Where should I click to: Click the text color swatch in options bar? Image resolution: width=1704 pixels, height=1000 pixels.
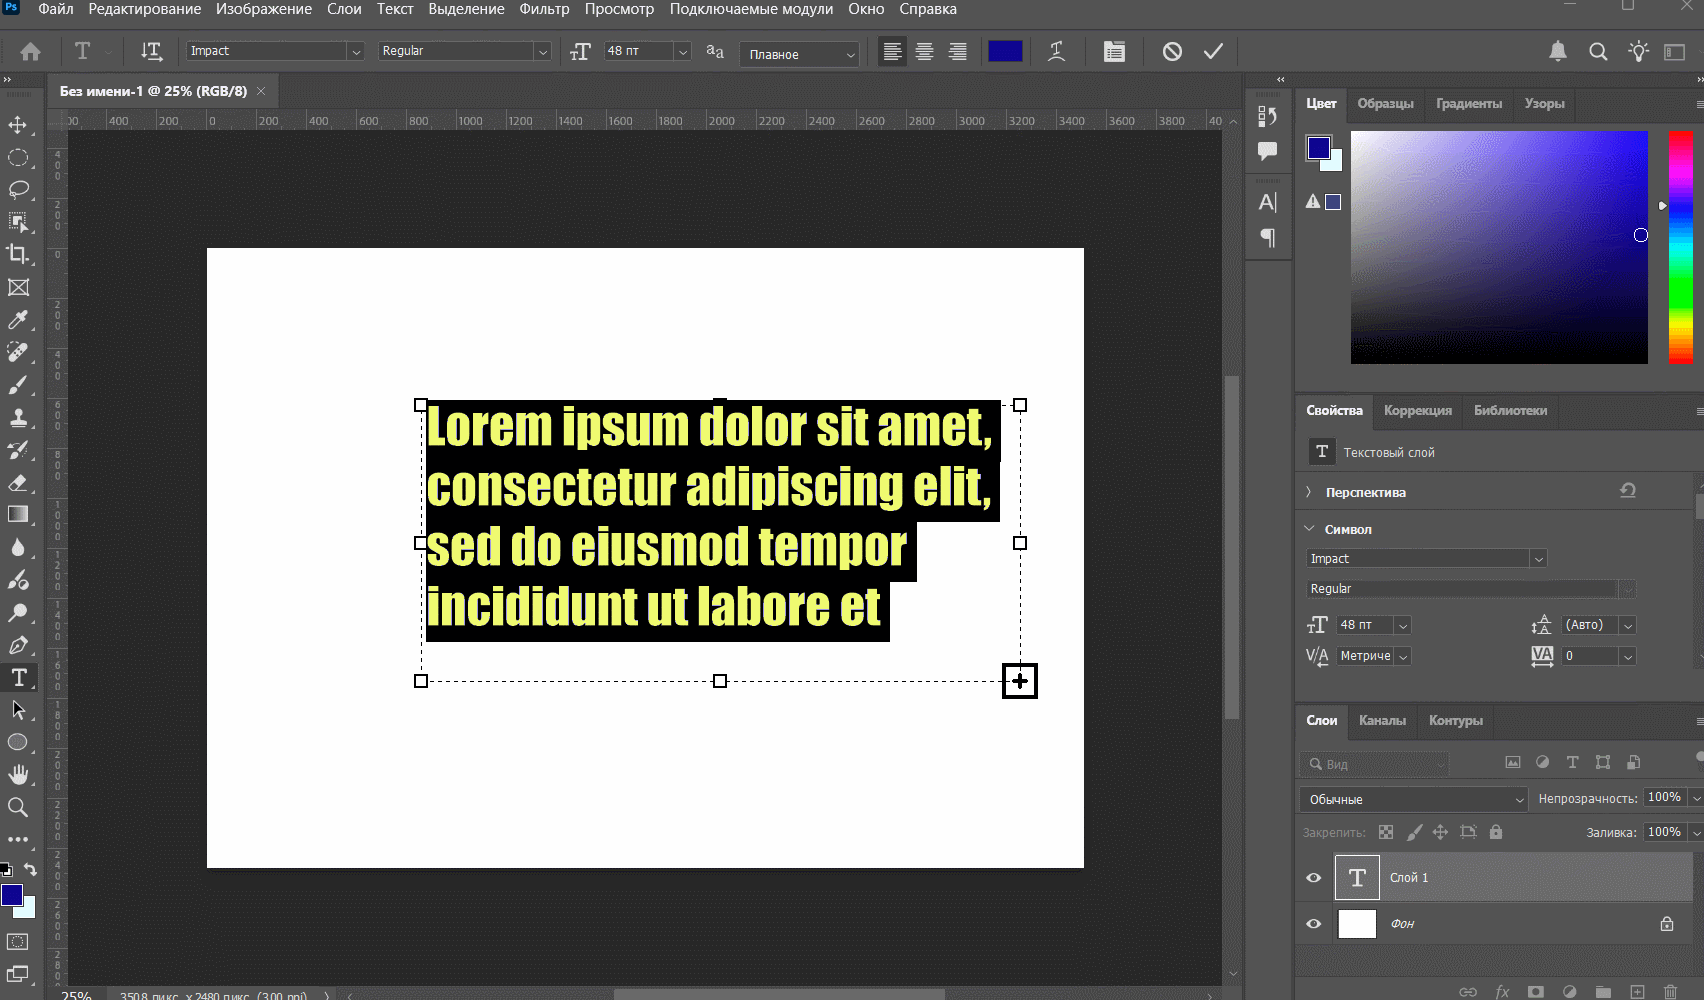click(x=1005, y=51)
